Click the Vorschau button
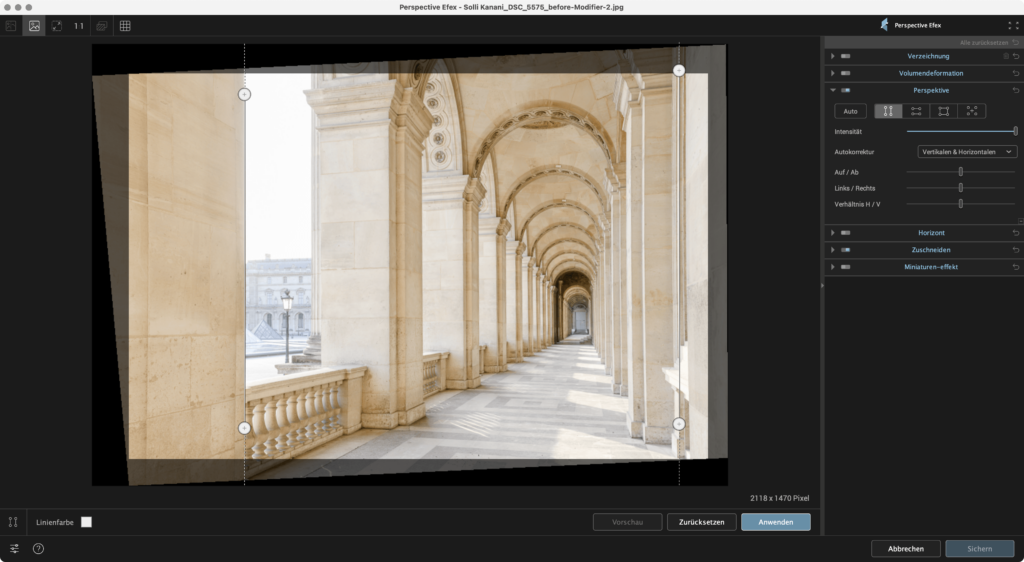Image resolution: width=1024 pixels, height=562 pixels. [x=628, y=522]
